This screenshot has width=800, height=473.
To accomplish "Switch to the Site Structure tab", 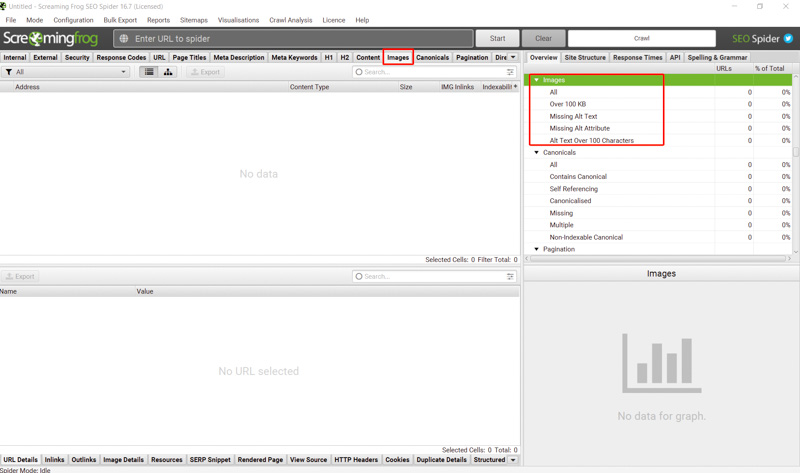I will pos(585,58).
